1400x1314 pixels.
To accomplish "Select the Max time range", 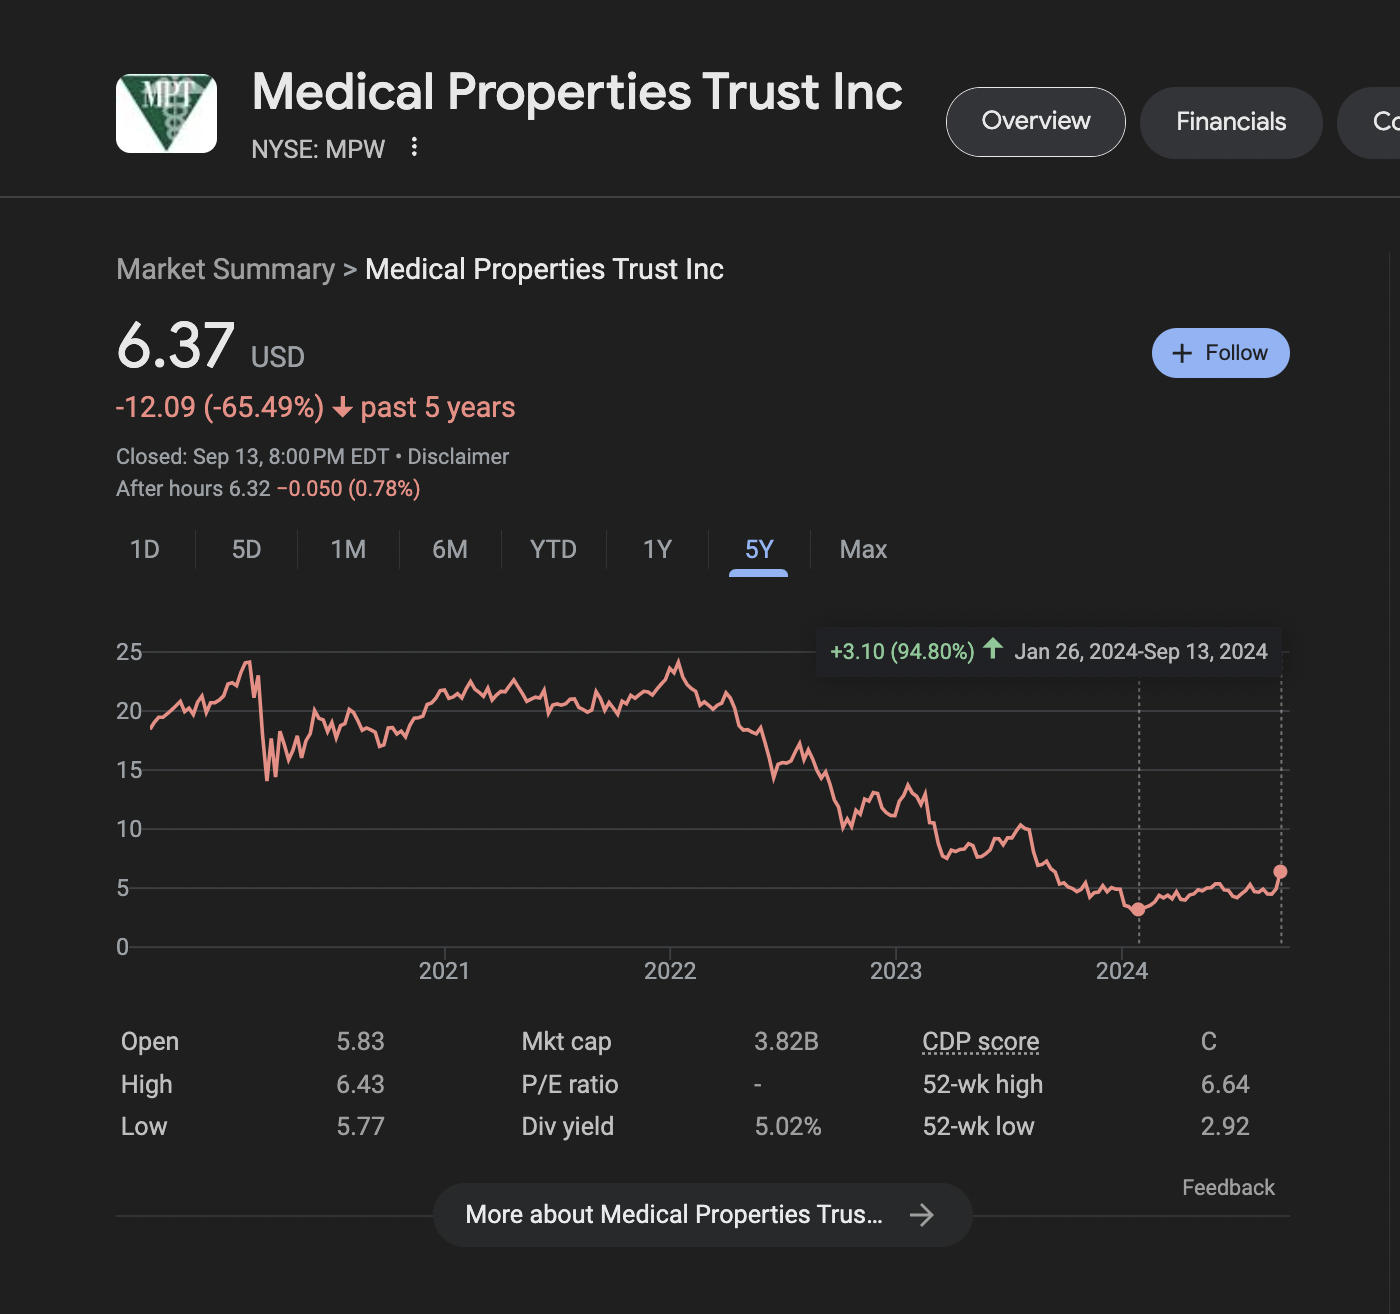I will 863,550.
